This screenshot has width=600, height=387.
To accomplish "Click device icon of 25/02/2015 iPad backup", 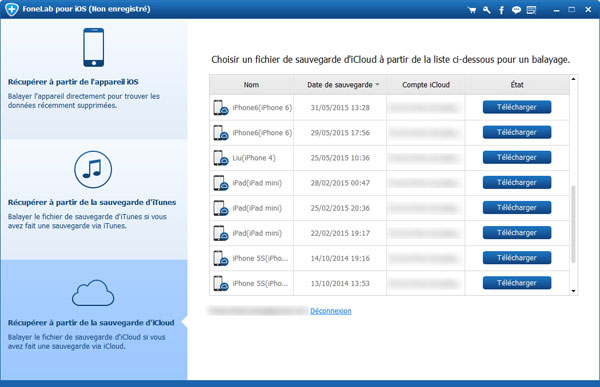I will pyautogui.click(x=221, y=208).
